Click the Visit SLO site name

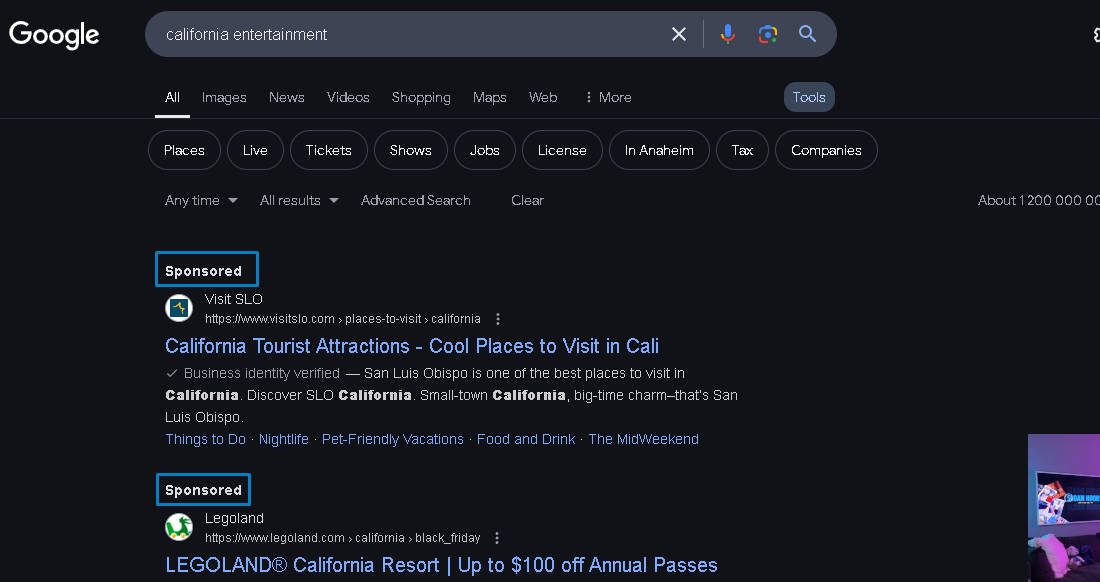[234, 299]
